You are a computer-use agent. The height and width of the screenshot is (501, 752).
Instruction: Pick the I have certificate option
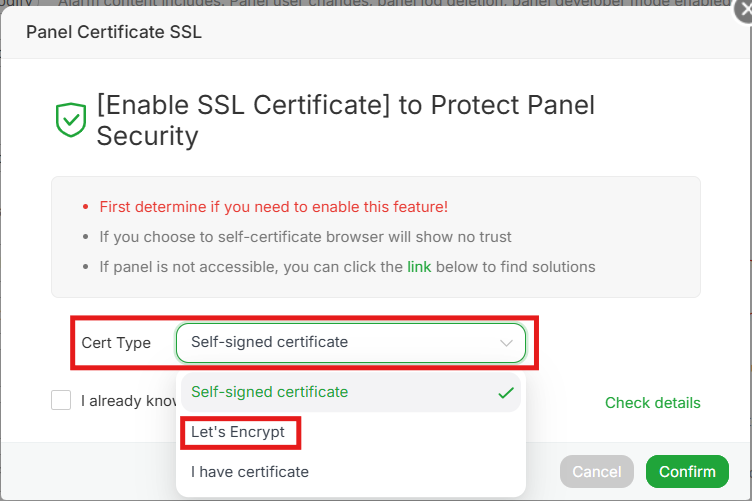250,471
